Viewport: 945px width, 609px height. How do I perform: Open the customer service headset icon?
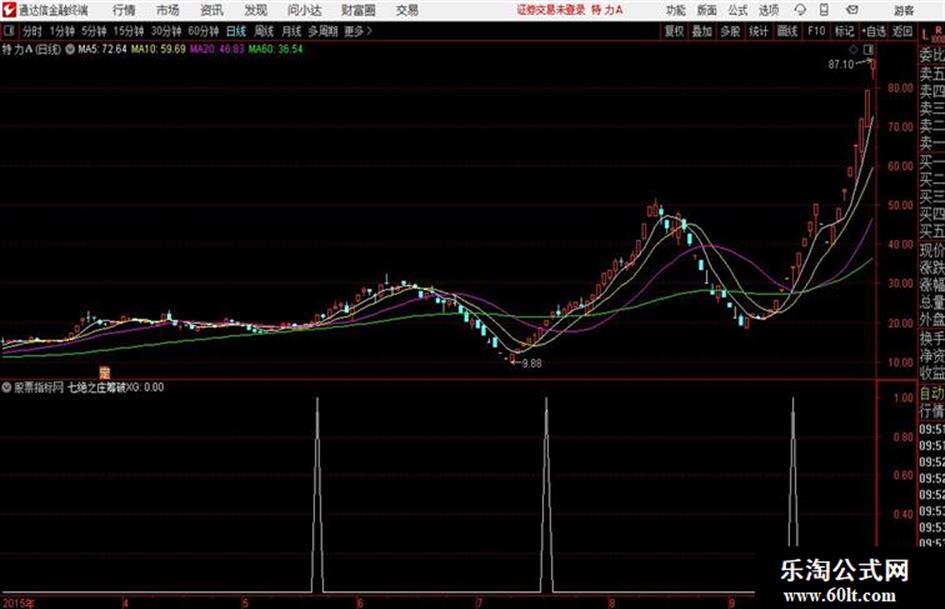(x=800, y=10)
